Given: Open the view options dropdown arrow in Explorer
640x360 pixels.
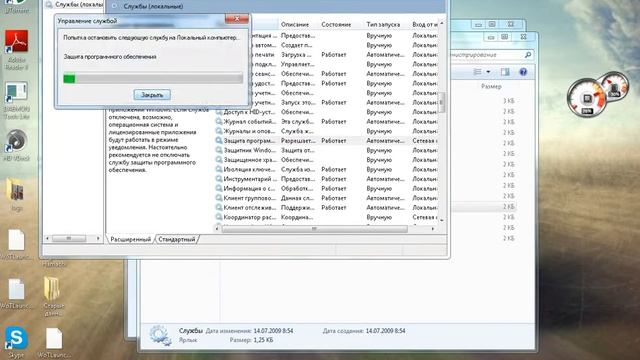Looking at the screenshot, I should (488, 72).
